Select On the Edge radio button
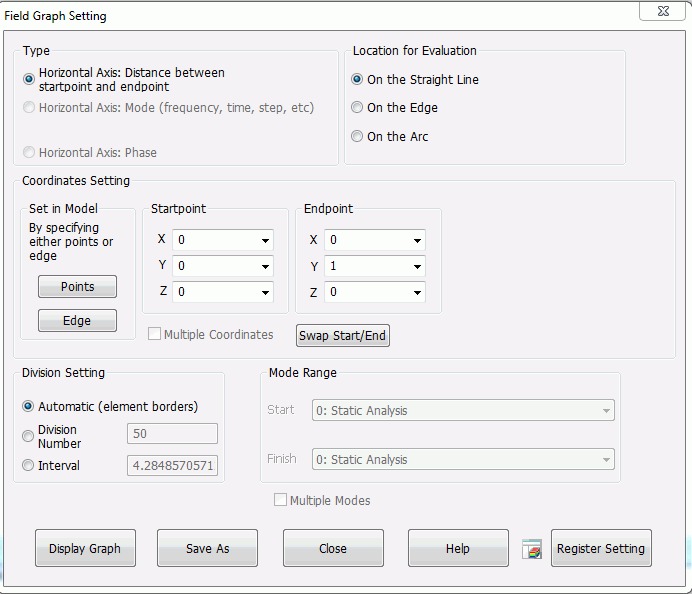This screenshot has width=692, height=594. pos(358,108)
